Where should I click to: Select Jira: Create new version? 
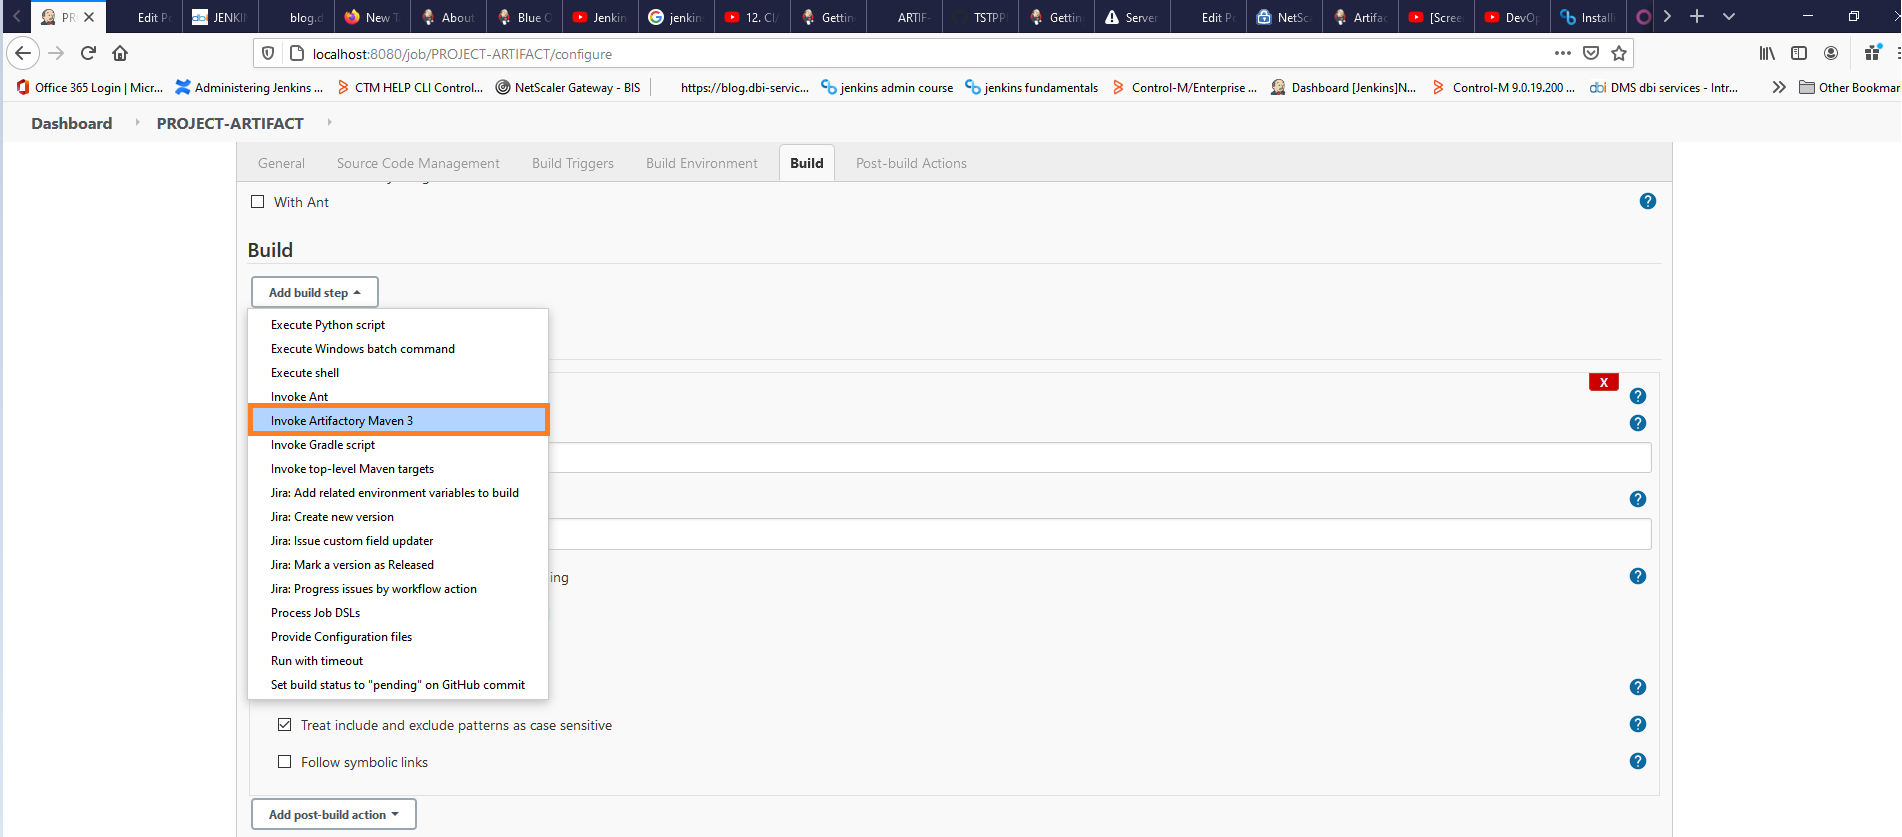398,517
